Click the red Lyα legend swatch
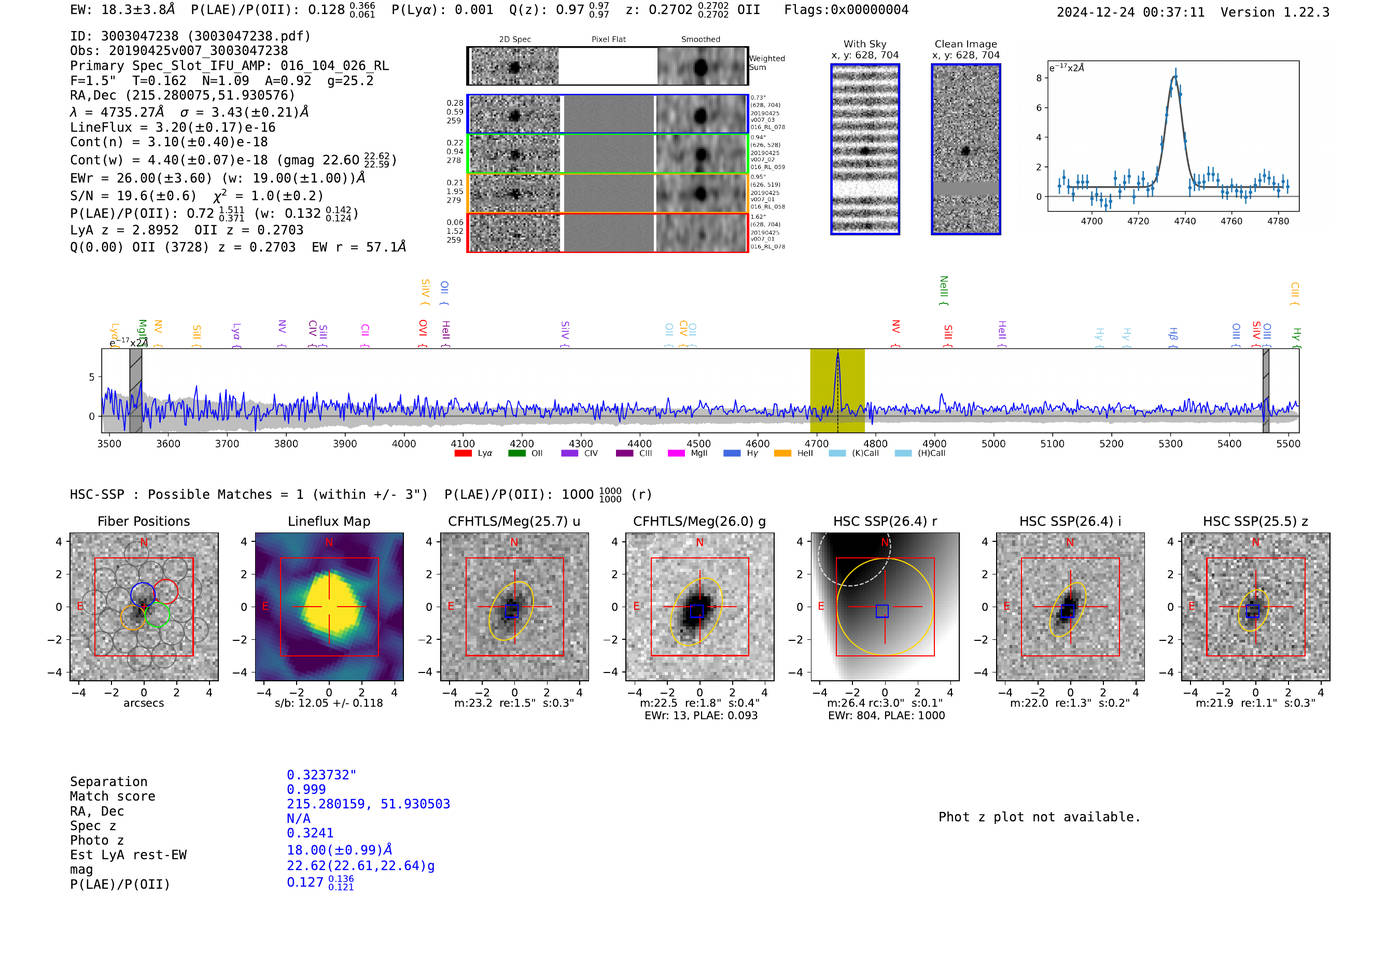Image resolution: width=1400 pixels, height=953 pixels. click(x=463, y=453)
